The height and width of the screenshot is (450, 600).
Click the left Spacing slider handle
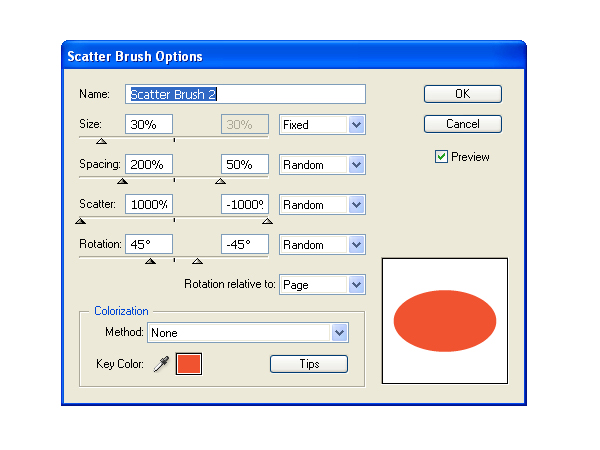coord(122,181)
